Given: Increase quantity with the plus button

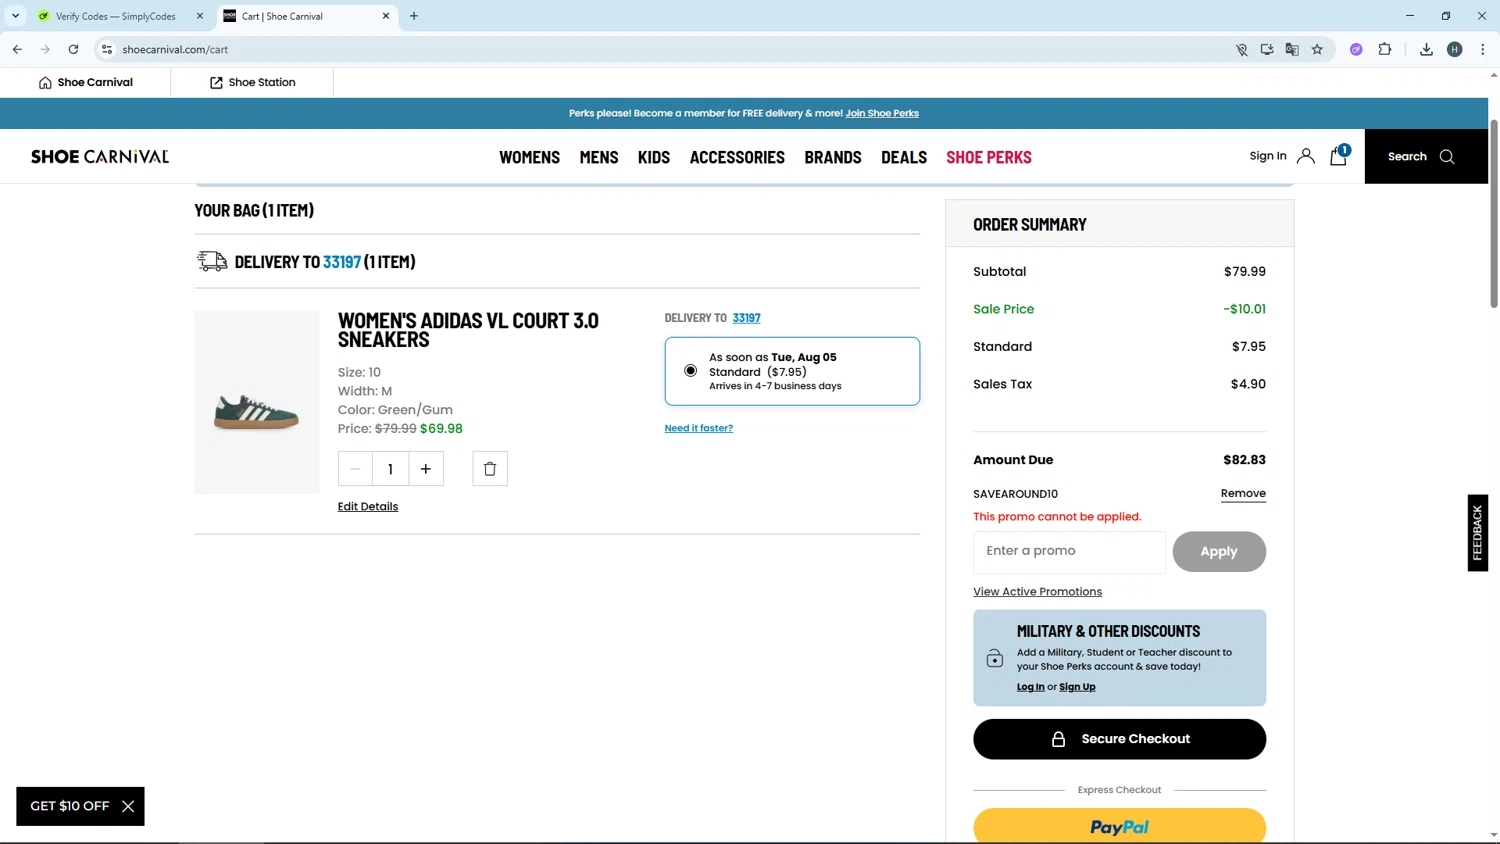Looking at the screenshot, I should 426,469.
